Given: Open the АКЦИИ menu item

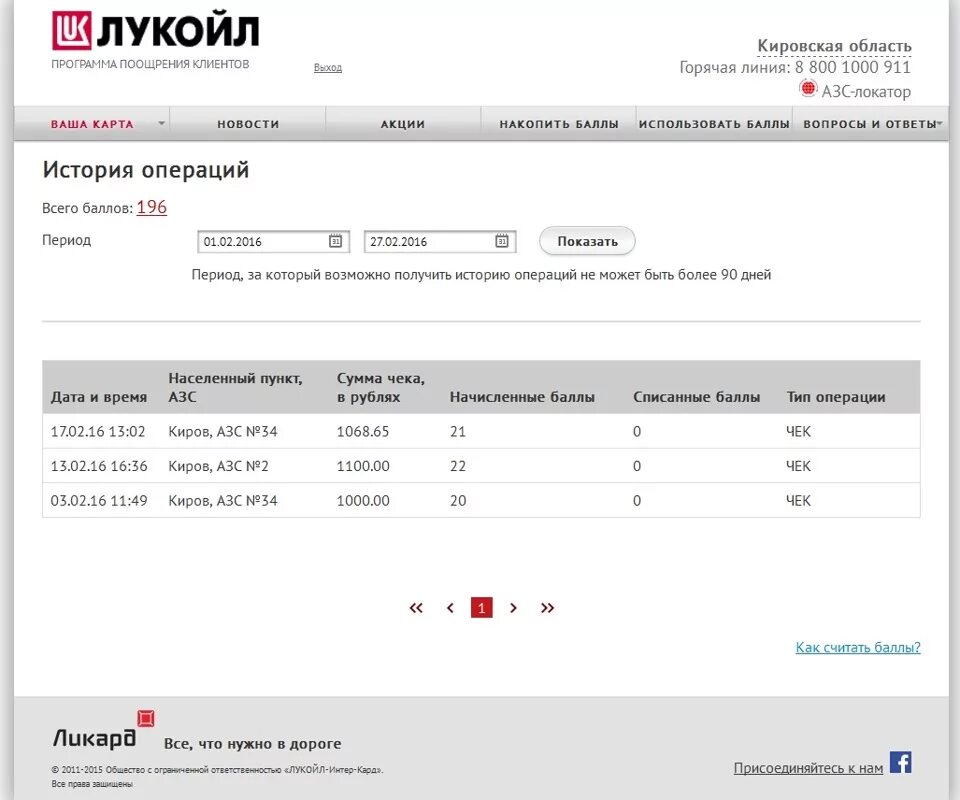Looking at the screenshot, I should tap(403, 124).
